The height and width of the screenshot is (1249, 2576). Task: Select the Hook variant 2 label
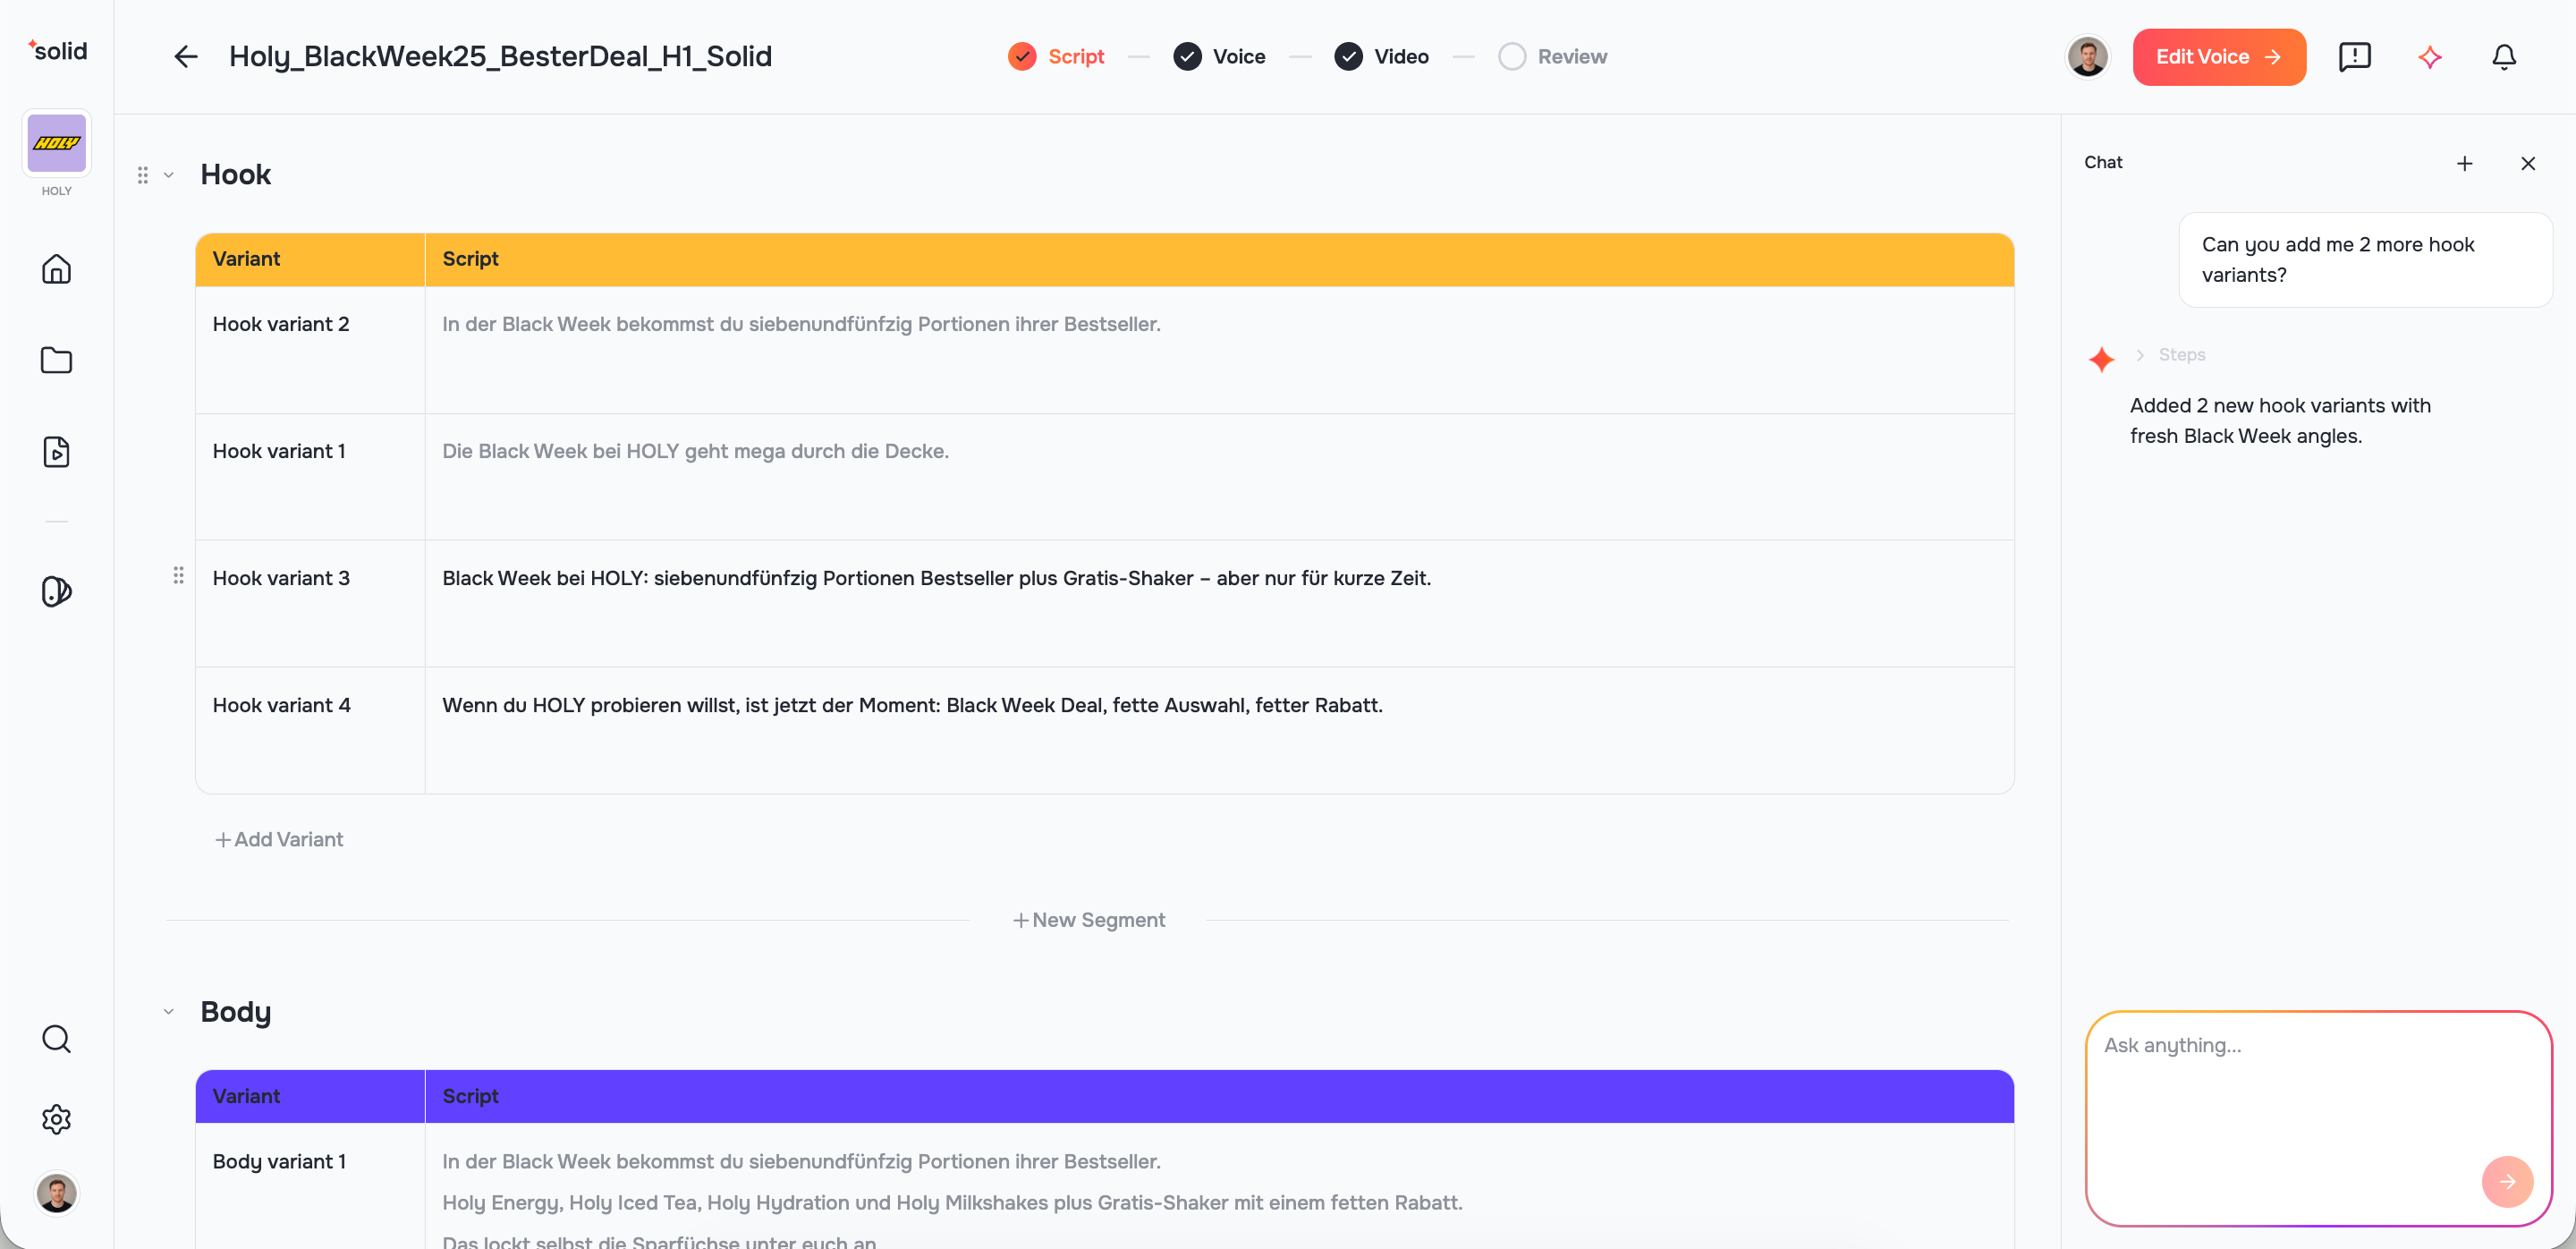pos(281,324)
